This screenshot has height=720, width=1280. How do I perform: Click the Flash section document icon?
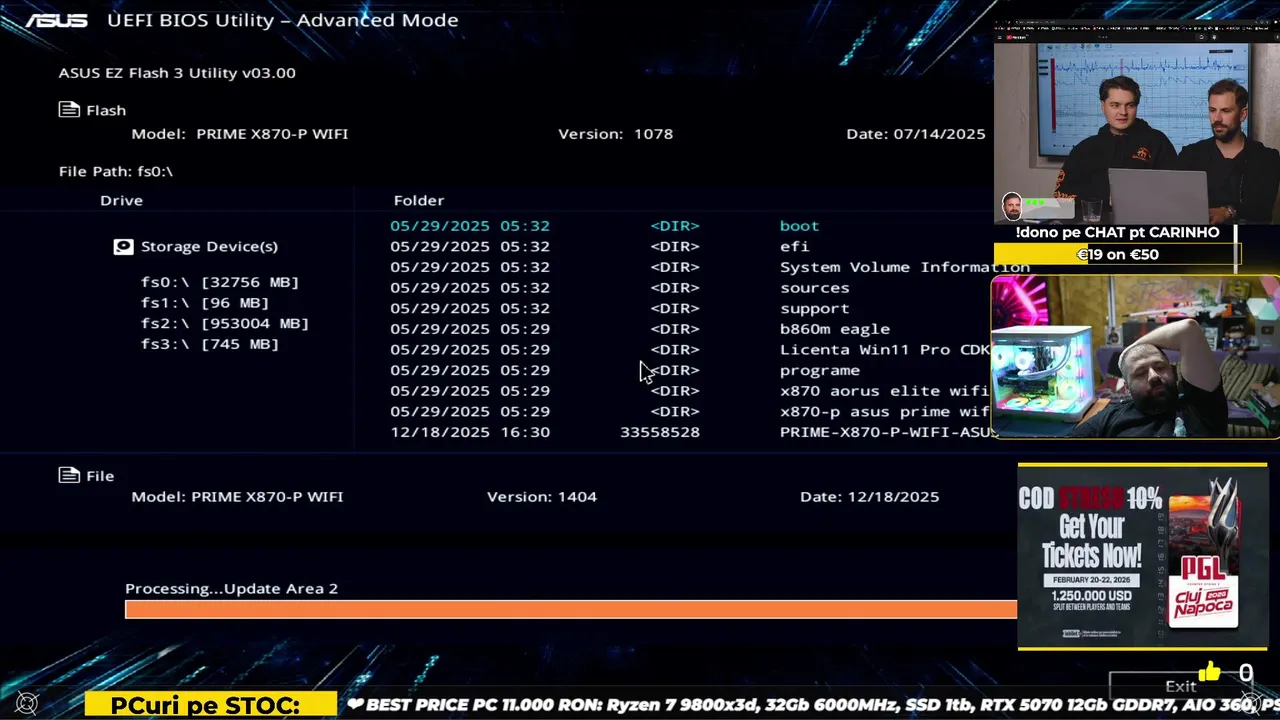pos(69,110)
